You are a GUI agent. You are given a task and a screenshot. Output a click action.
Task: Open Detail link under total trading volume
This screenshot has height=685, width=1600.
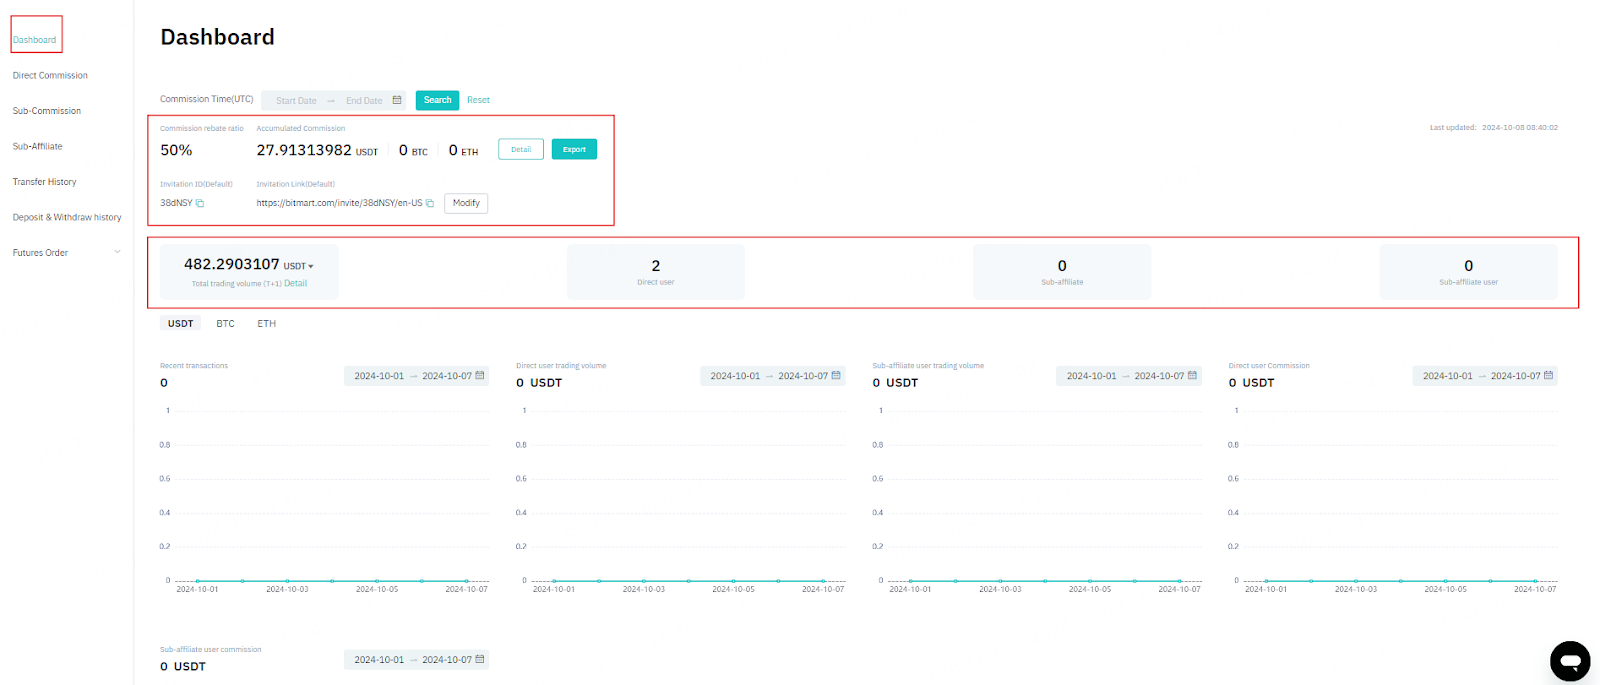click(296, 284)
